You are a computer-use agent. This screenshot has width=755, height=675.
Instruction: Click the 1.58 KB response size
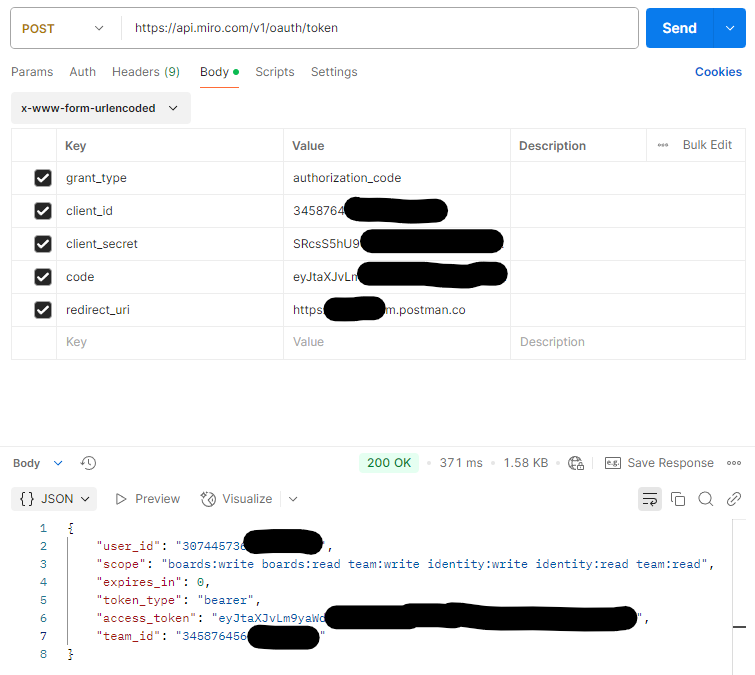(526, 463)
